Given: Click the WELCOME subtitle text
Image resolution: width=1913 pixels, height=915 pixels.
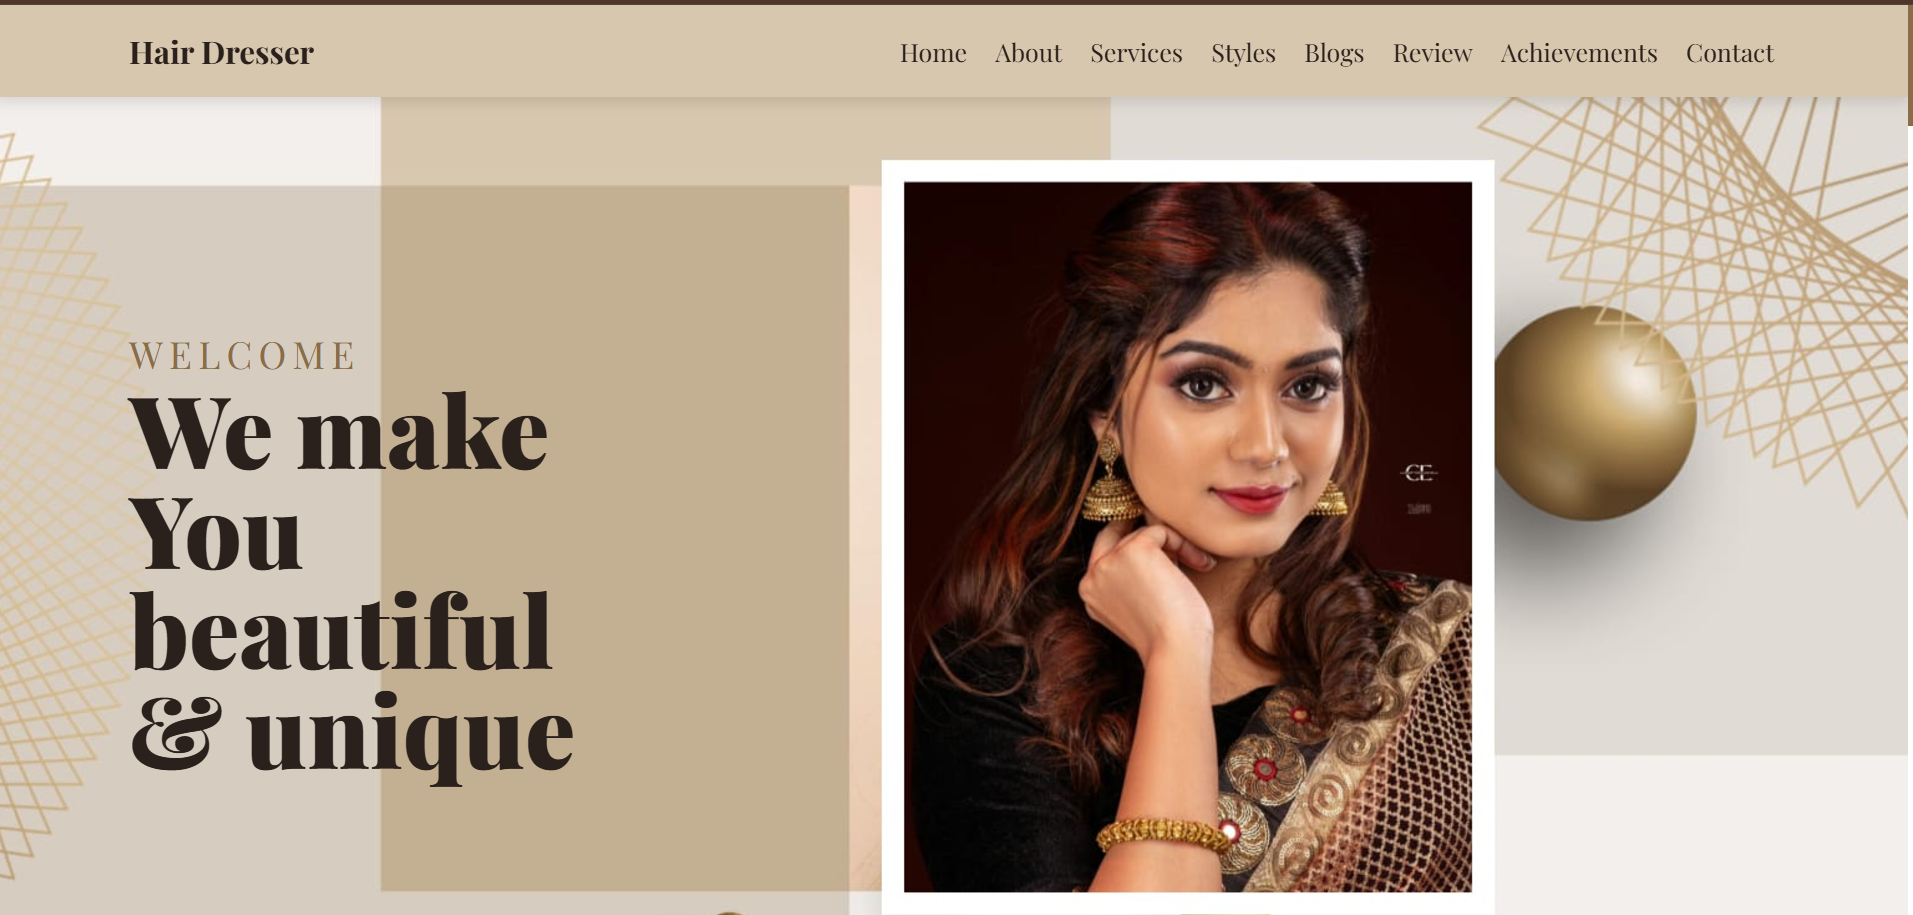Looking at the screenshot, I should pyautogui.click(x=242, y=356).
